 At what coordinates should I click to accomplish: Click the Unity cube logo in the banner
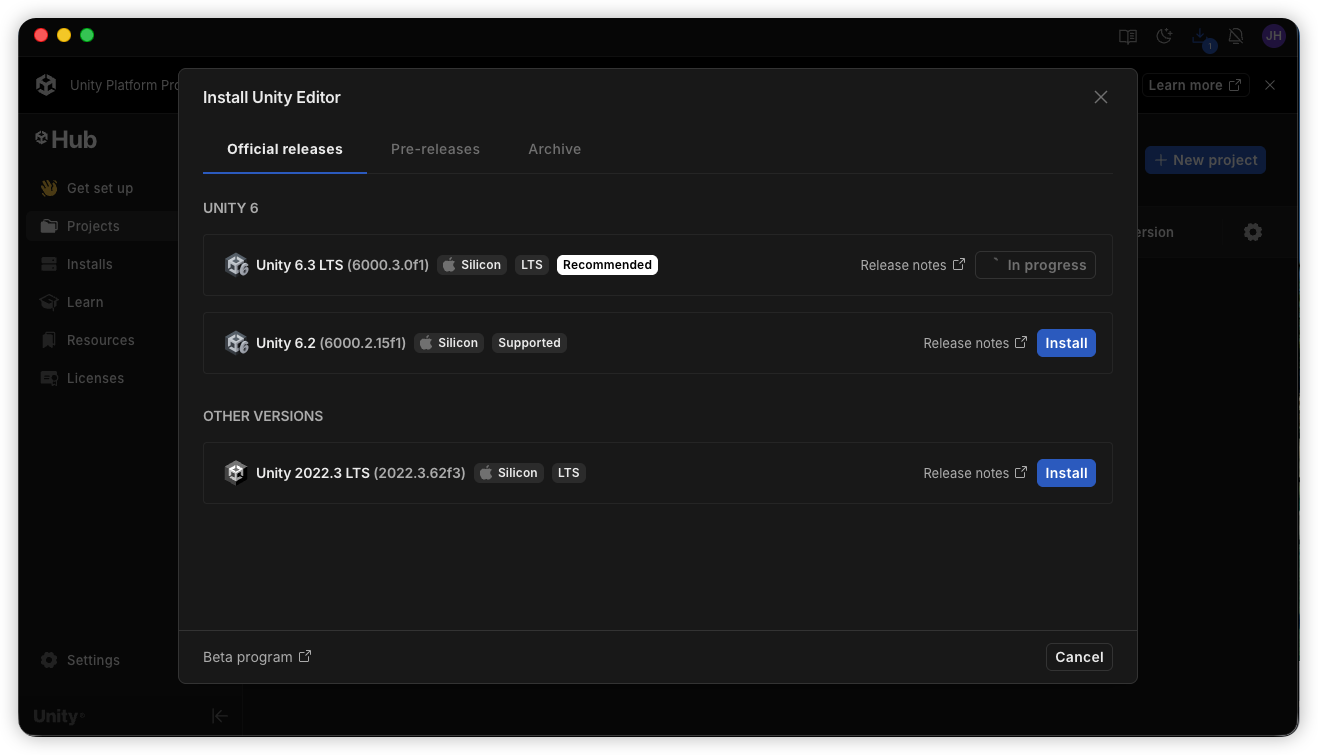tap(46, 85)
